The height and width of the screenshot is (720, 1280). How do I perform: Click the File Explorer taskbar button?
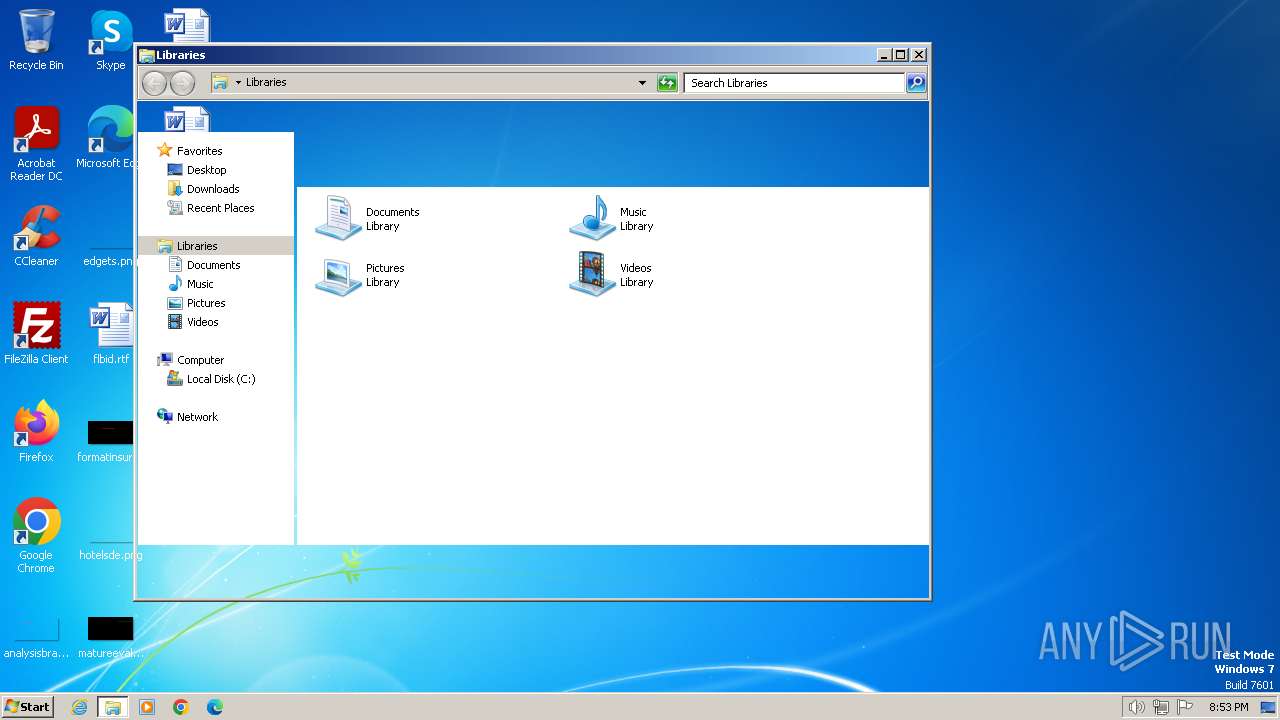pos(113,707)
